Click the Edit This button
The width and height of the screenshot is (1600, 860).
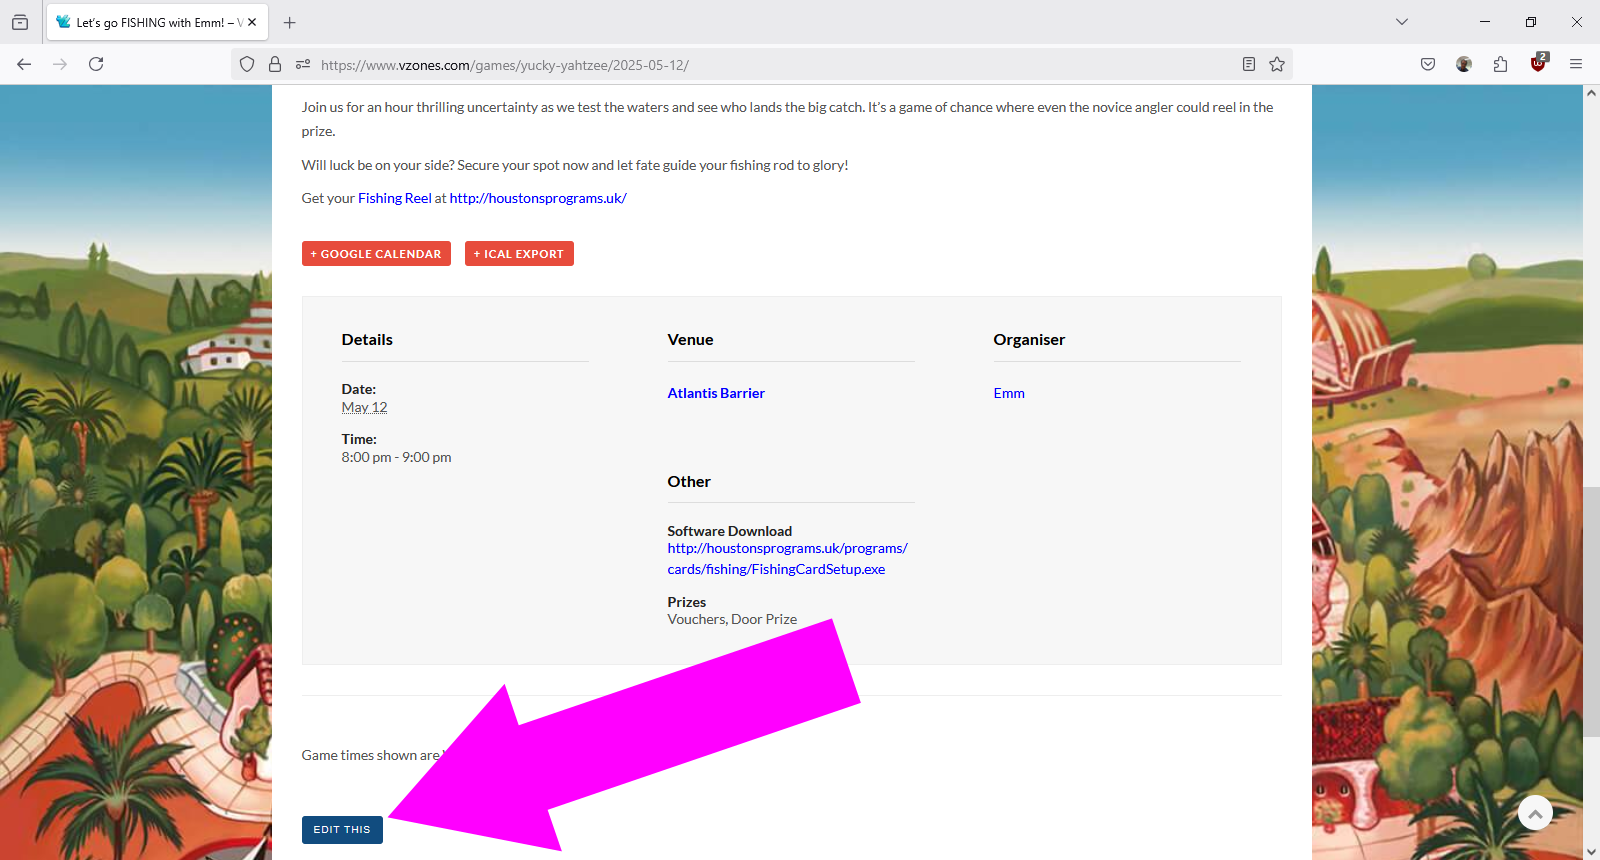[x=342, y=830]
